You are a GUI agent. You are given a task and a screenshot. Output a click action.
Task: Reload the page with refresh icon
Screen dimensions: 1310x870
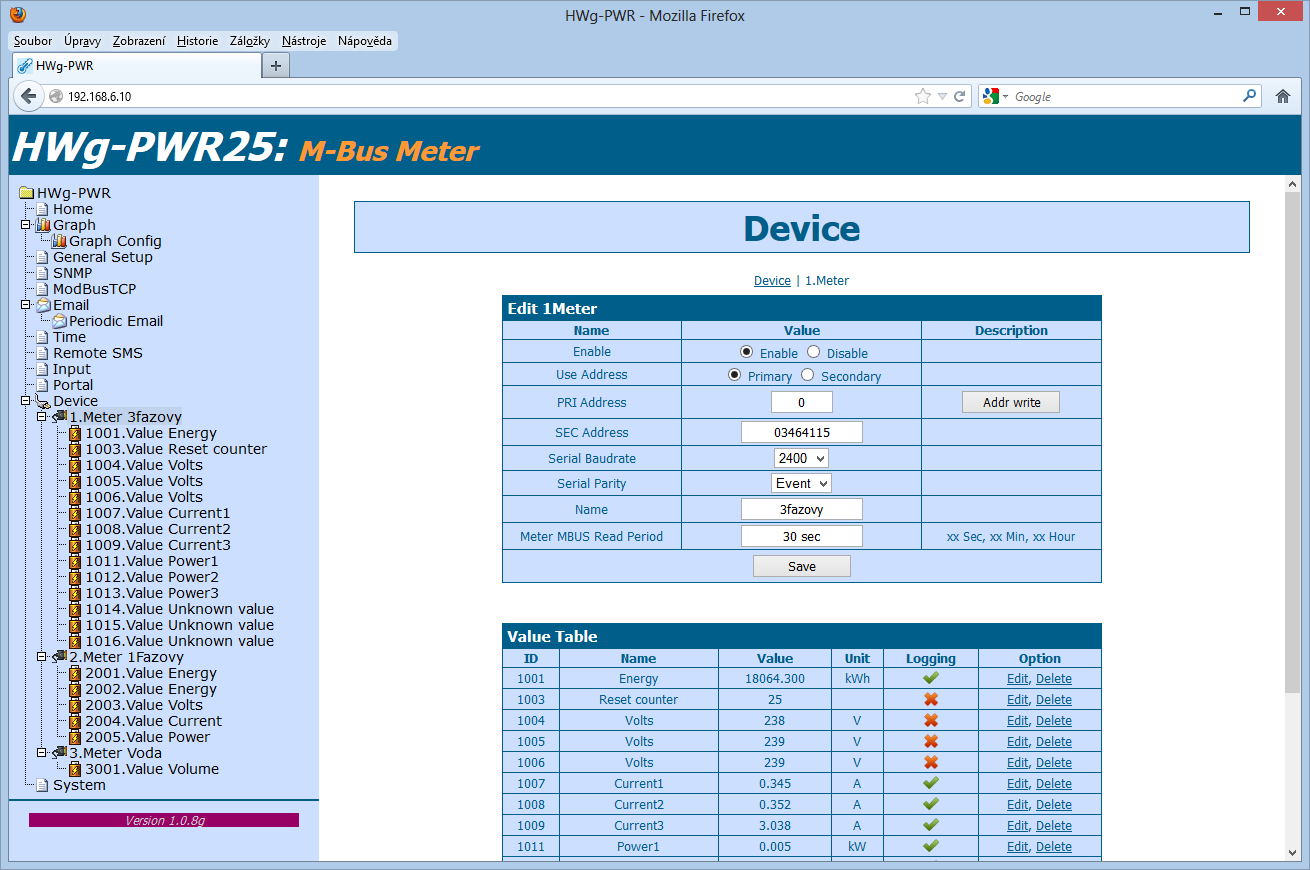960,97
